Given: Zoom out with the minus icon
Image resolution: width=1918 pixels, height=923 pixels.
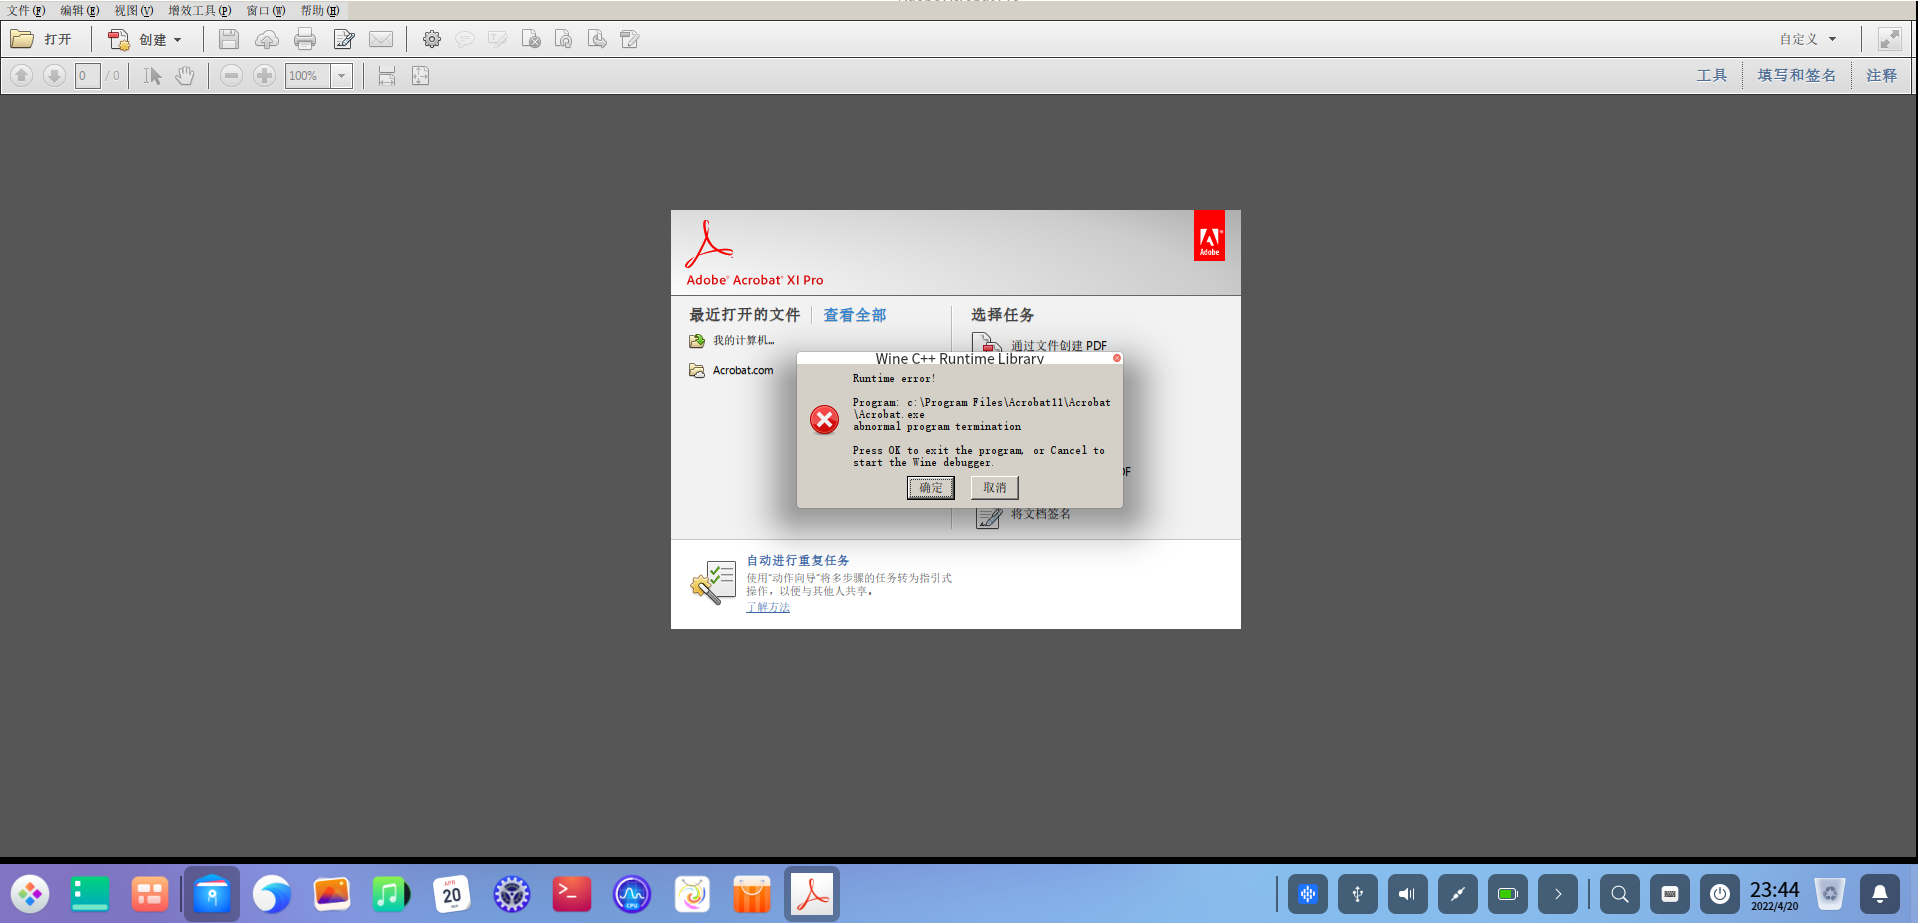Looking at the screenshot, I should click(x=231, y=75).
